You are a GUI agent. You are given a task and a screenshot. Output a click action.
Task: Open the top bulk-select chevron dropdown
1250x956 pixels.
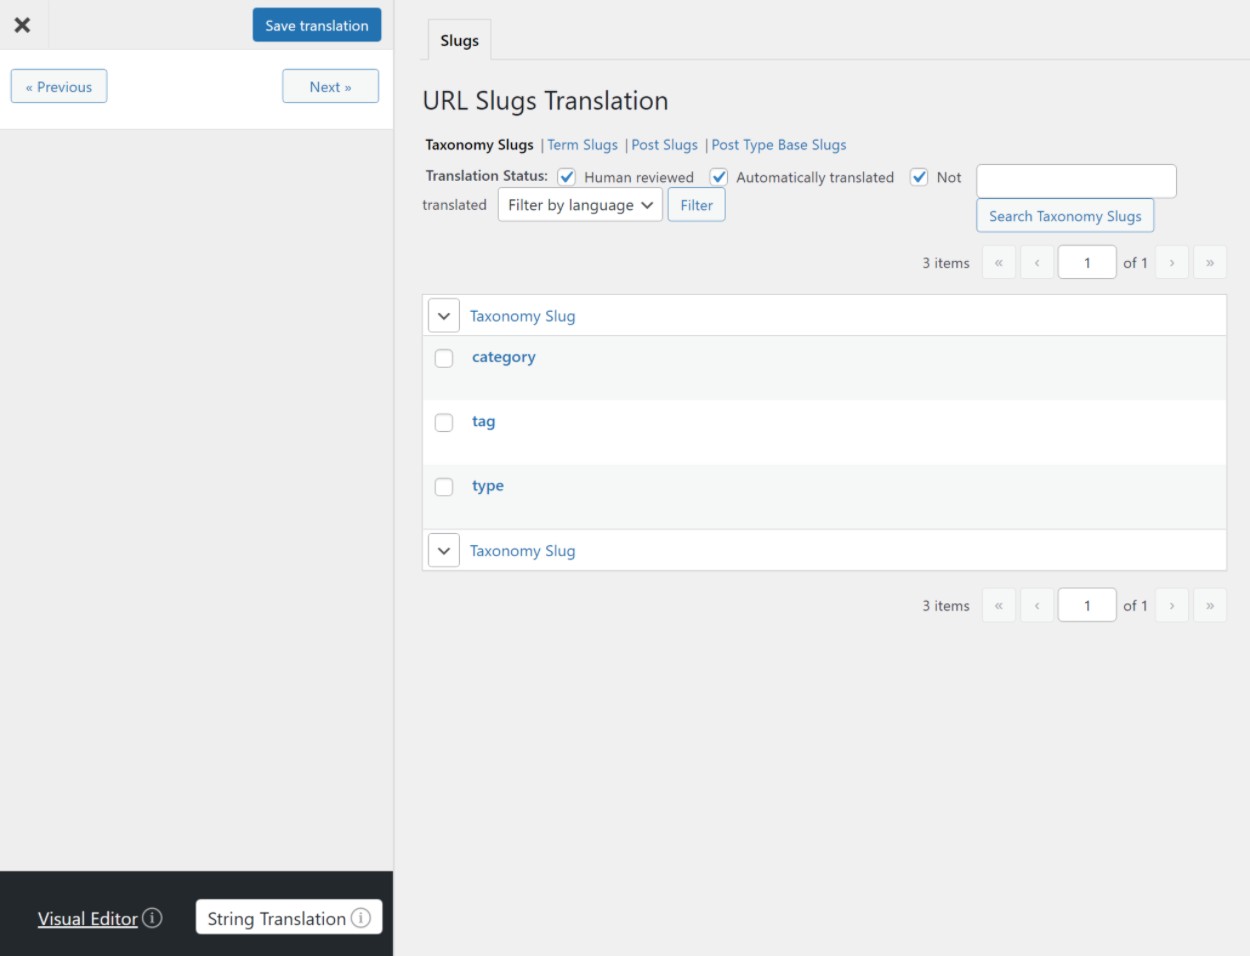(443, 315)
